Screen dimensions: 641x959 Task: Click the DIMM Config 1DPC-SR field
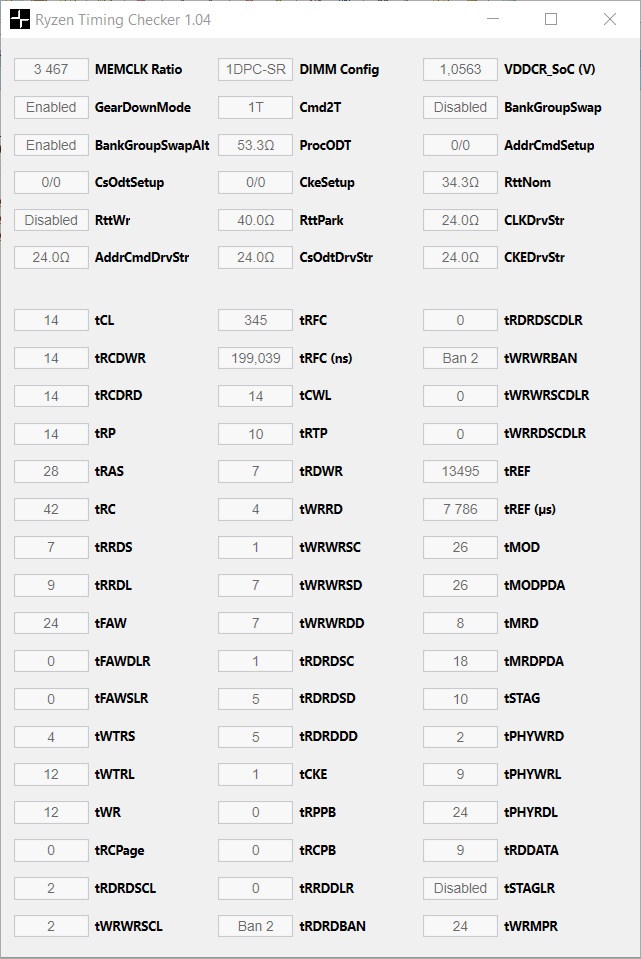pyautogui.click(x=256, y=70)
